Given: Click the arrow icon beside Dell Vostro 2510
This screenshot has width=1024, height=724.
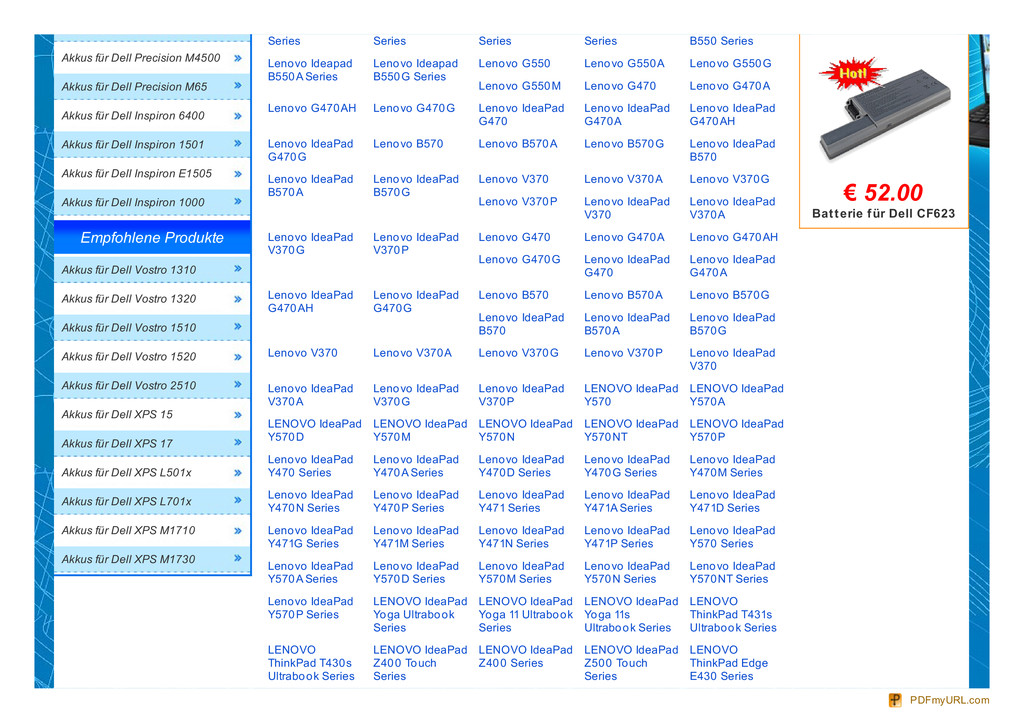Looking at the screenshot, I should (x=238, y=385).
